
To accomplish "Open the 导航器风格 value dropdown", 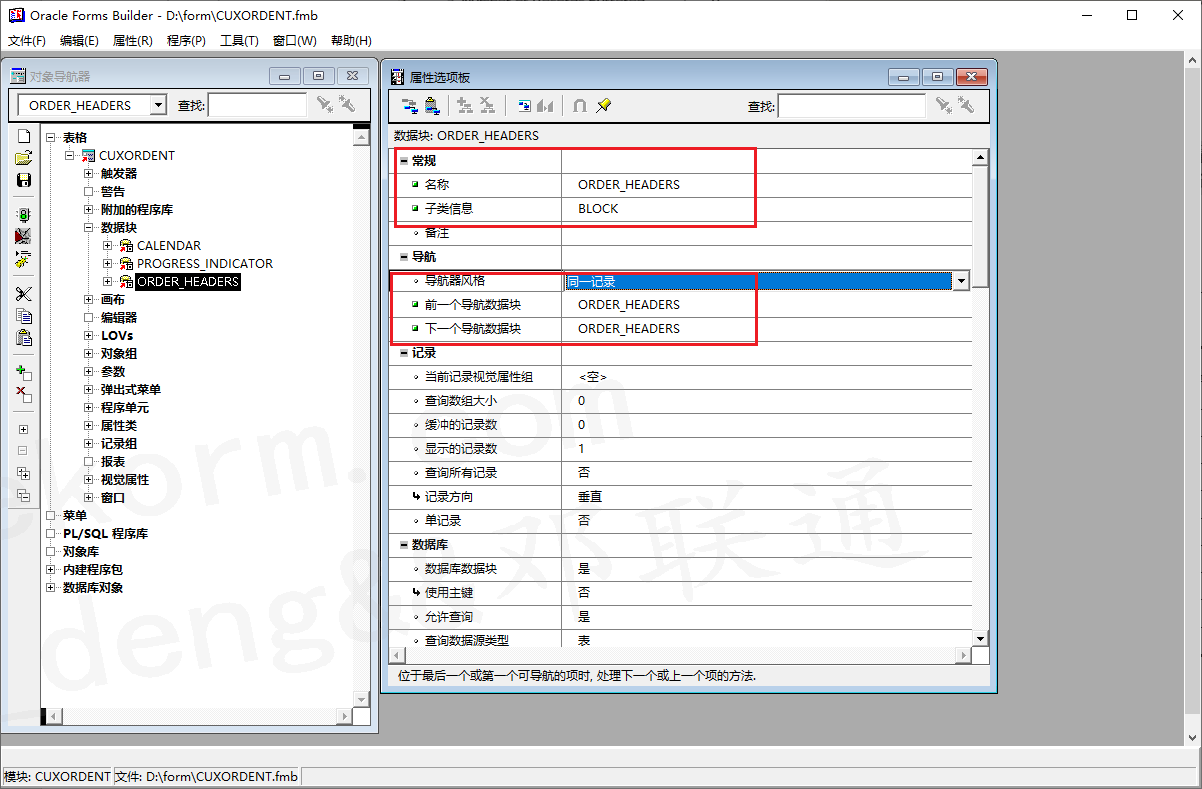I will (961, 281).
